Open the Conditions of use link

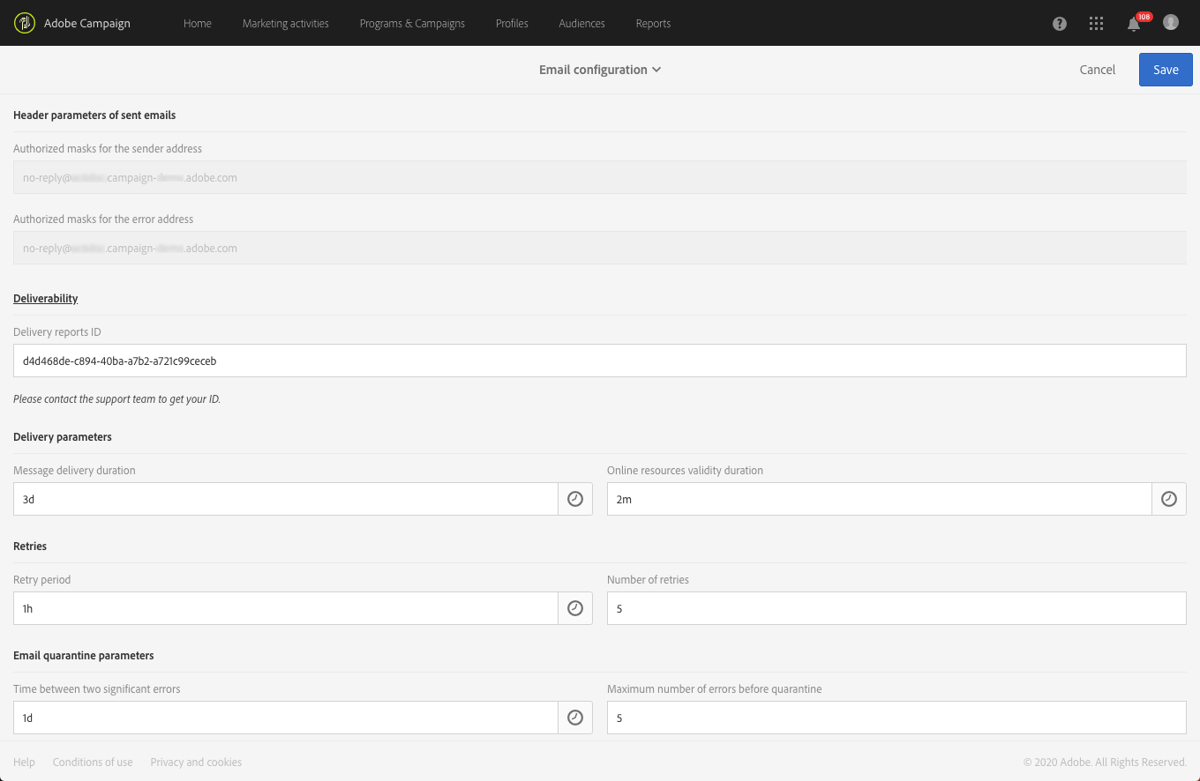92,761
